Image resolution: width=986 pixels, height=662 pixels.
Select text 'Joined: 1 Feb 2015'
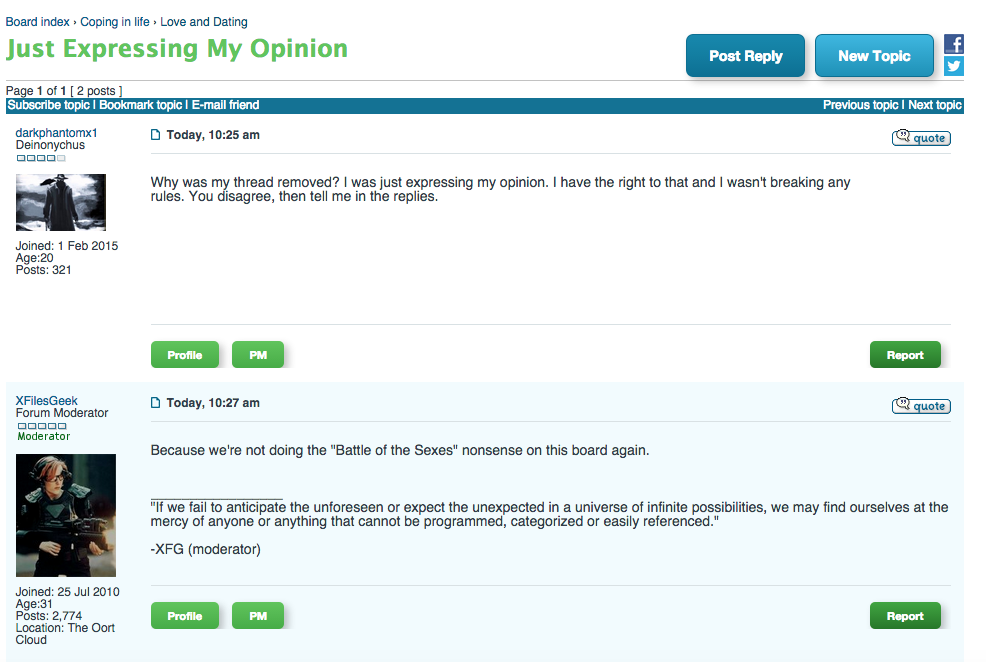pyautogui.click(x=67, y=246)
